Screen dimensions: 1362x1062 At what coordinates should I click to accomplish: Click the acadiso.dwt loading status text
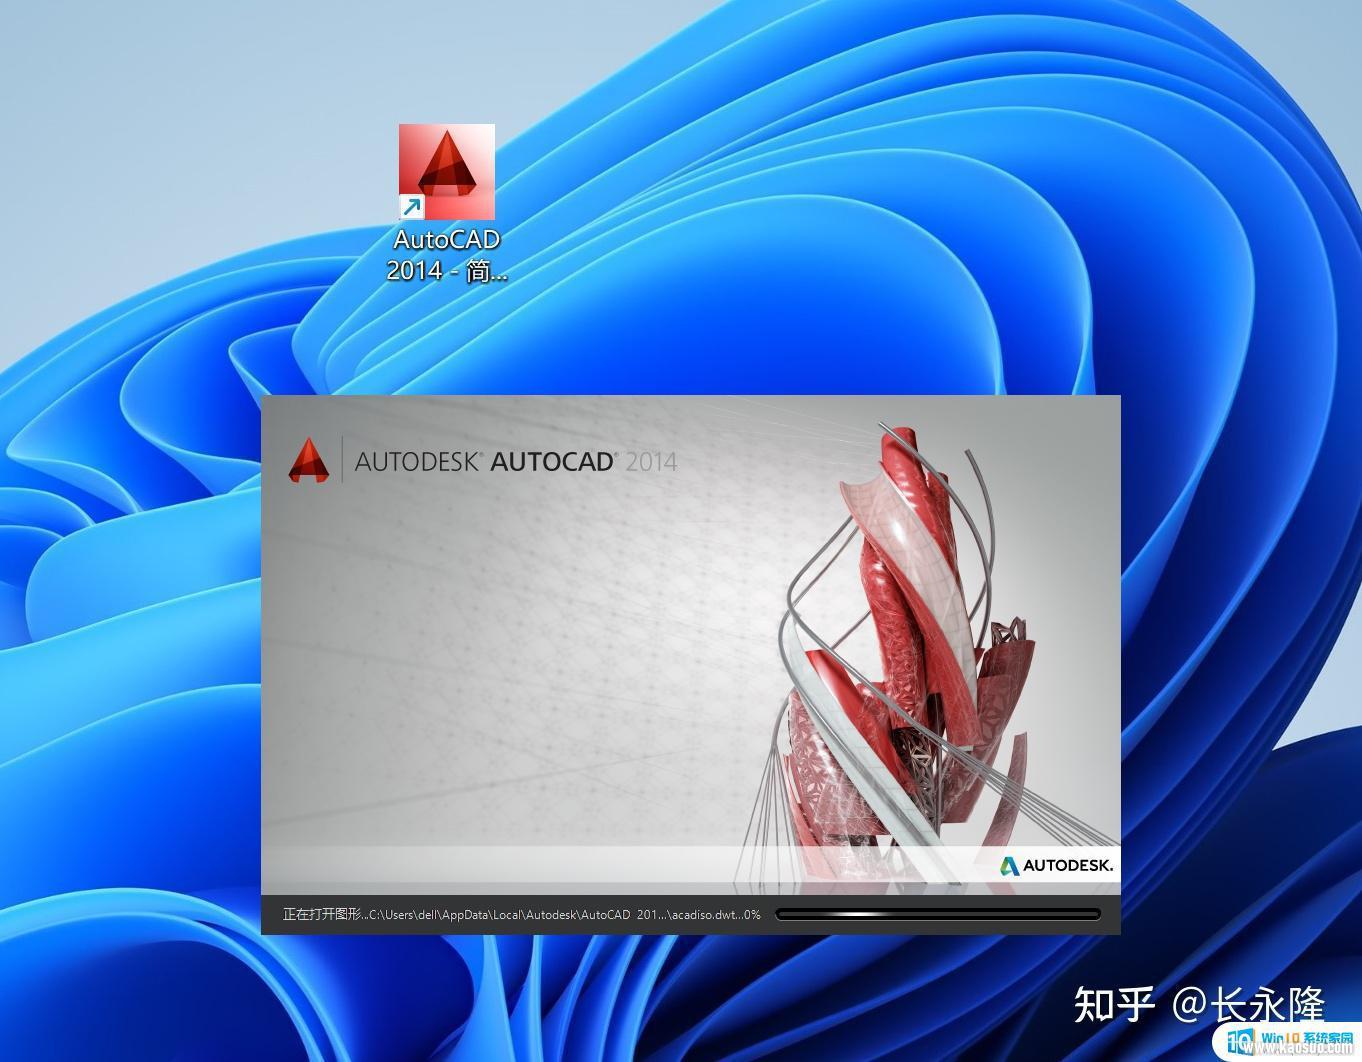point(521,914)
